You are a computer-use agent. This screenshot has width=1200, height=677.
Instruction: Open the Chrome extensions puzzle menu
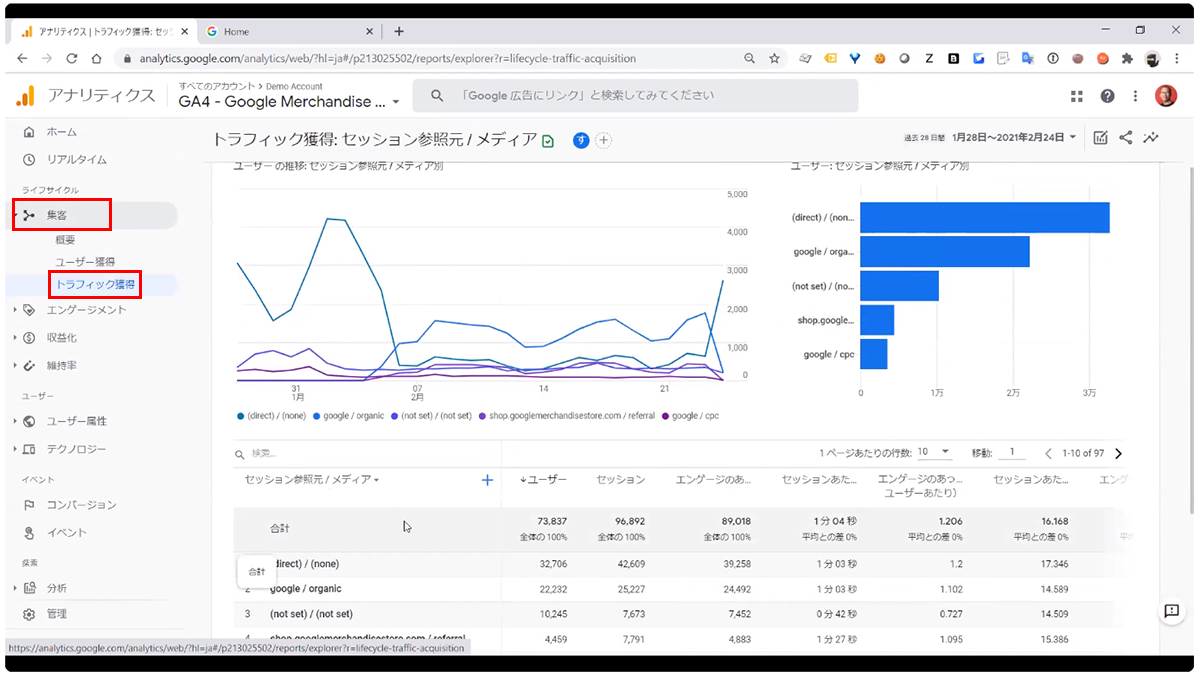tap(1128, 59)
